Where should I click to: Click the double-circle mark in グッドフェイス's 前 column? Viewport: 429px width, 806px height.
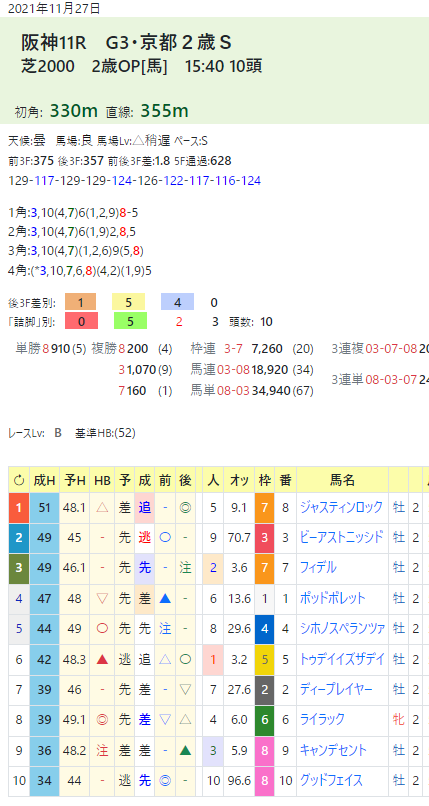[165, 780]
